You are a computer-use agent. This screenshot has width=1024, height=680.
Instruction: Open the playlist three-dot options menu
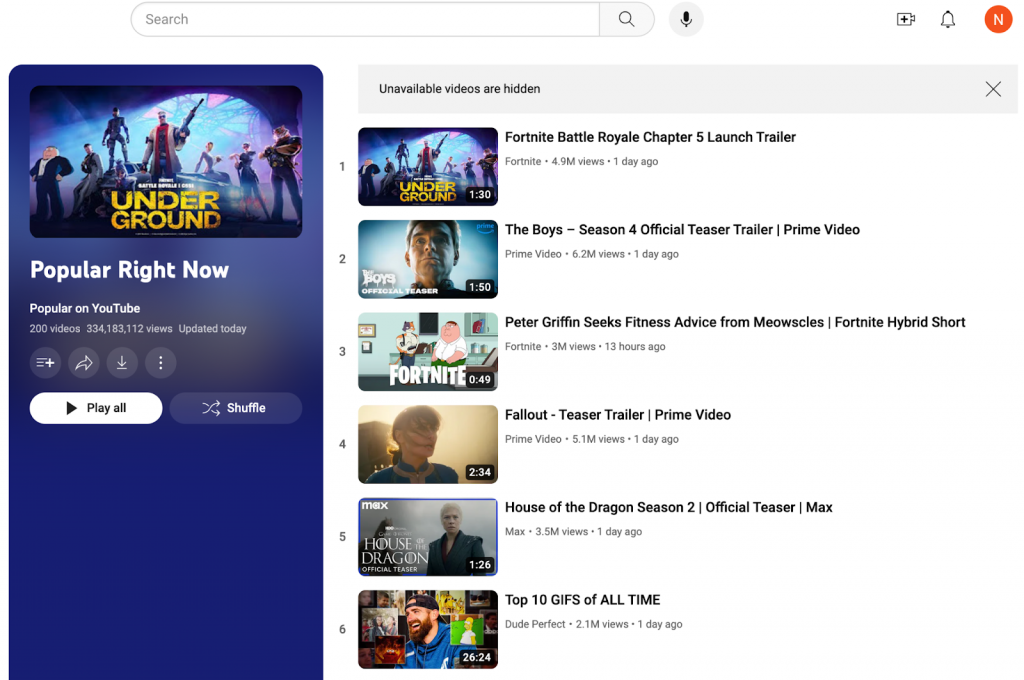(160, 363)
